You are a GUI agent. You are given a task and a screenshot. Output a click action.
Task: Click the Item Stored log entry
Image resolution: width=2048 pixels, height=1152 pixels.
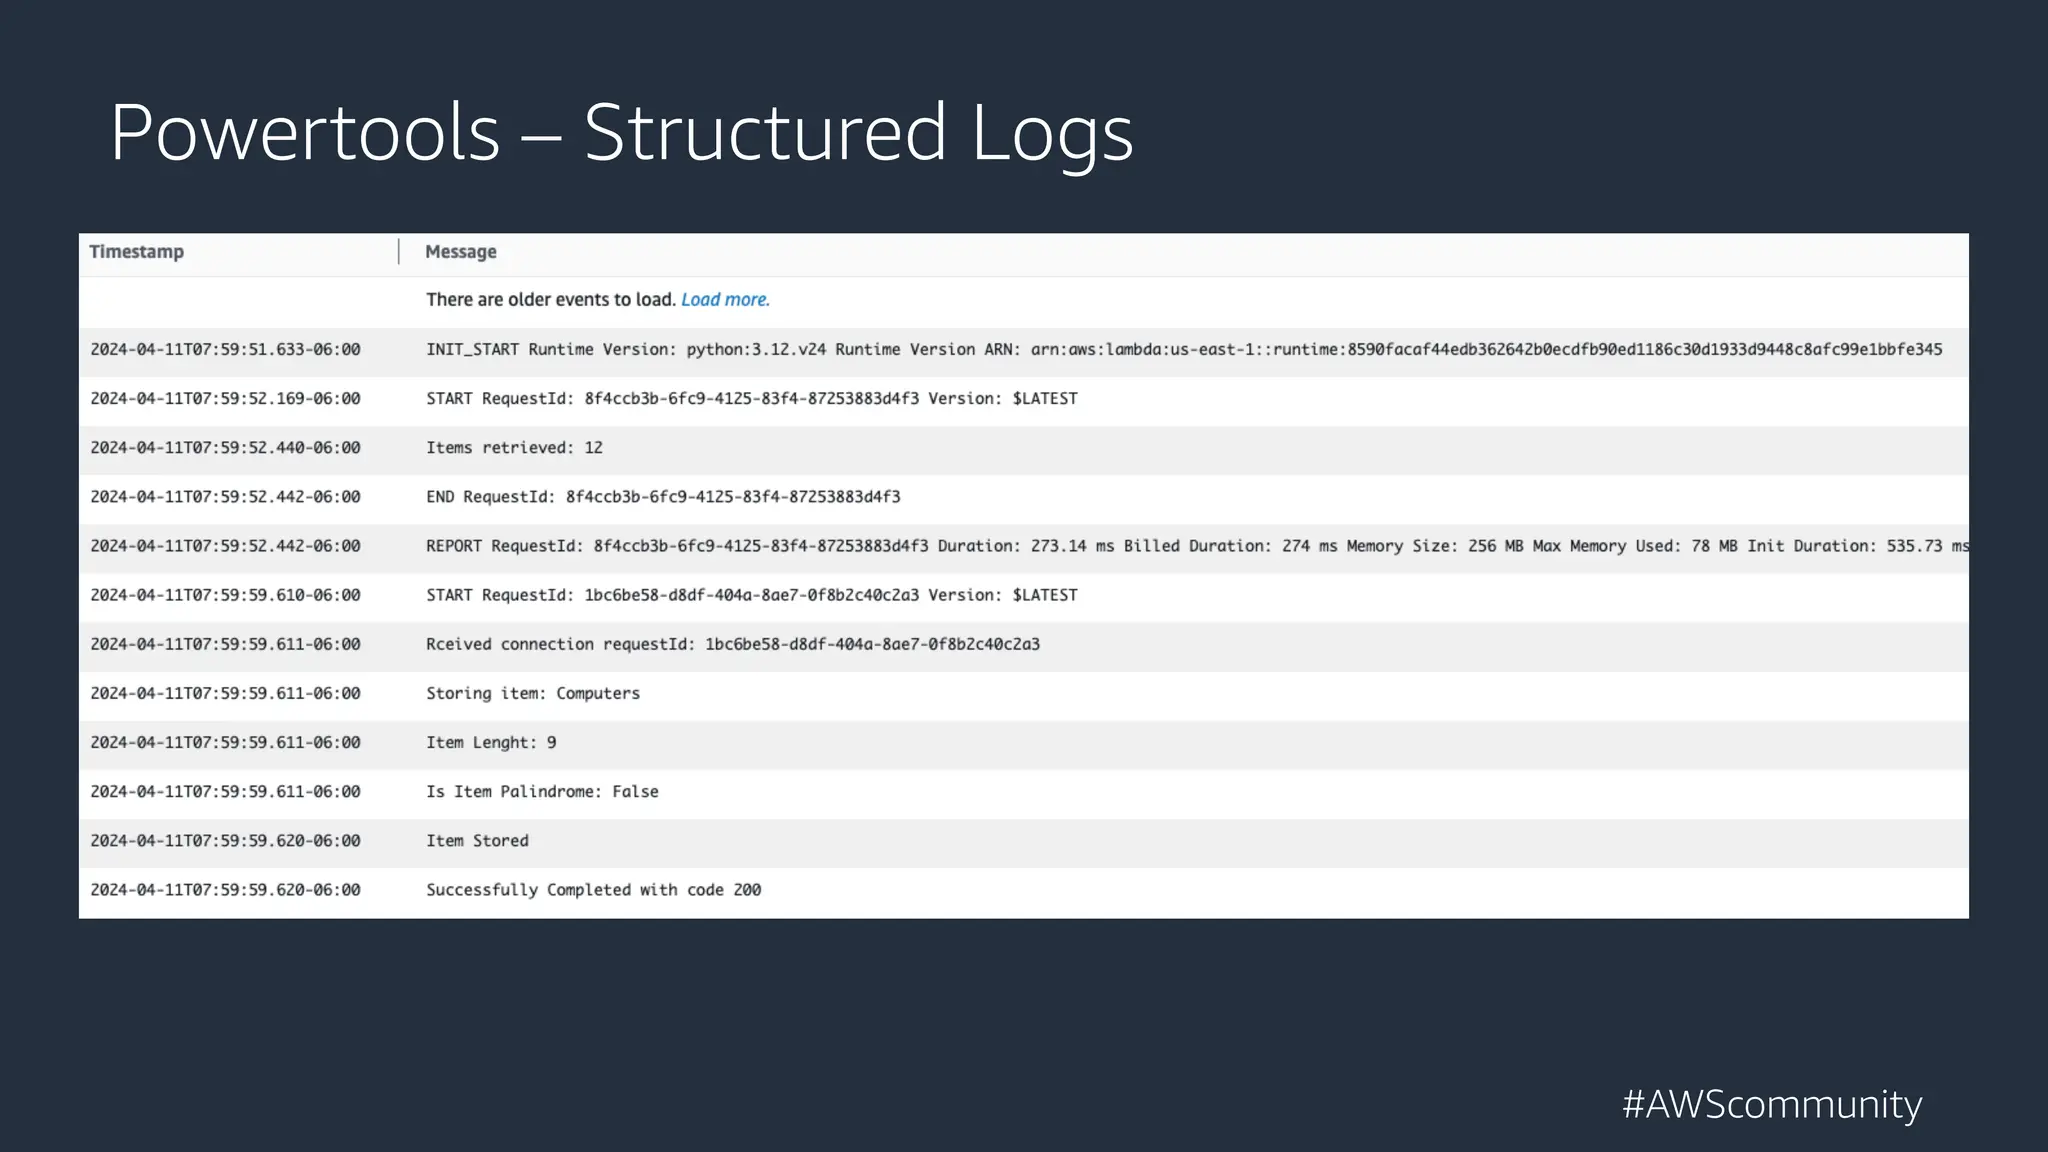477,840
